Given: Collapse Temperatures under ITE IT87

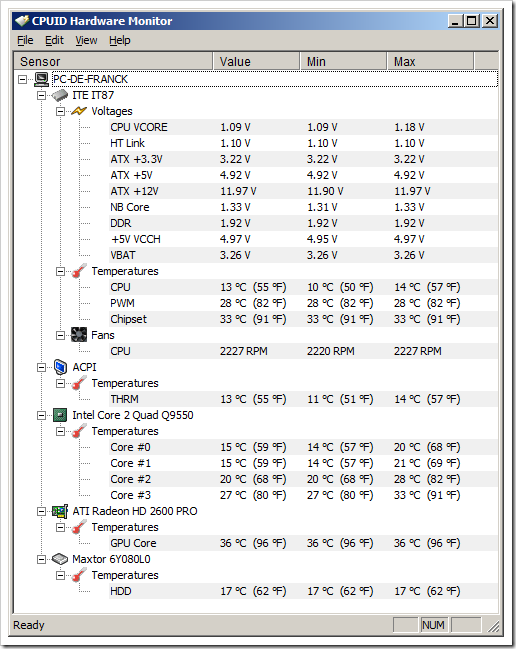Looking at the screenshot, I should (60, 272).
